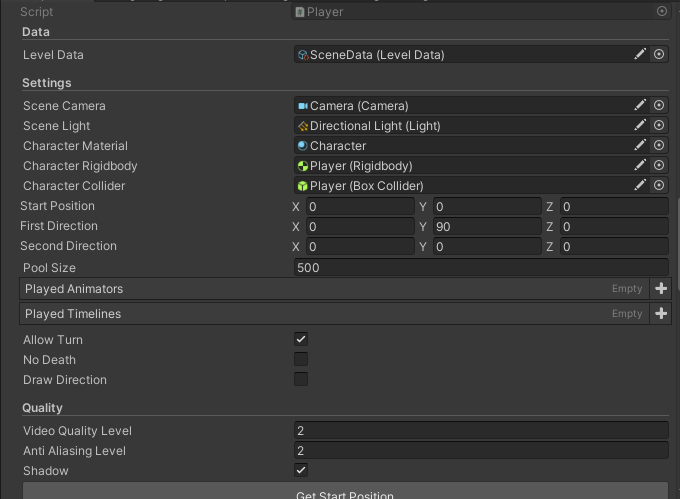
Task: Edit the SceneData Level Data asset
Action: [x=640, y=54]
